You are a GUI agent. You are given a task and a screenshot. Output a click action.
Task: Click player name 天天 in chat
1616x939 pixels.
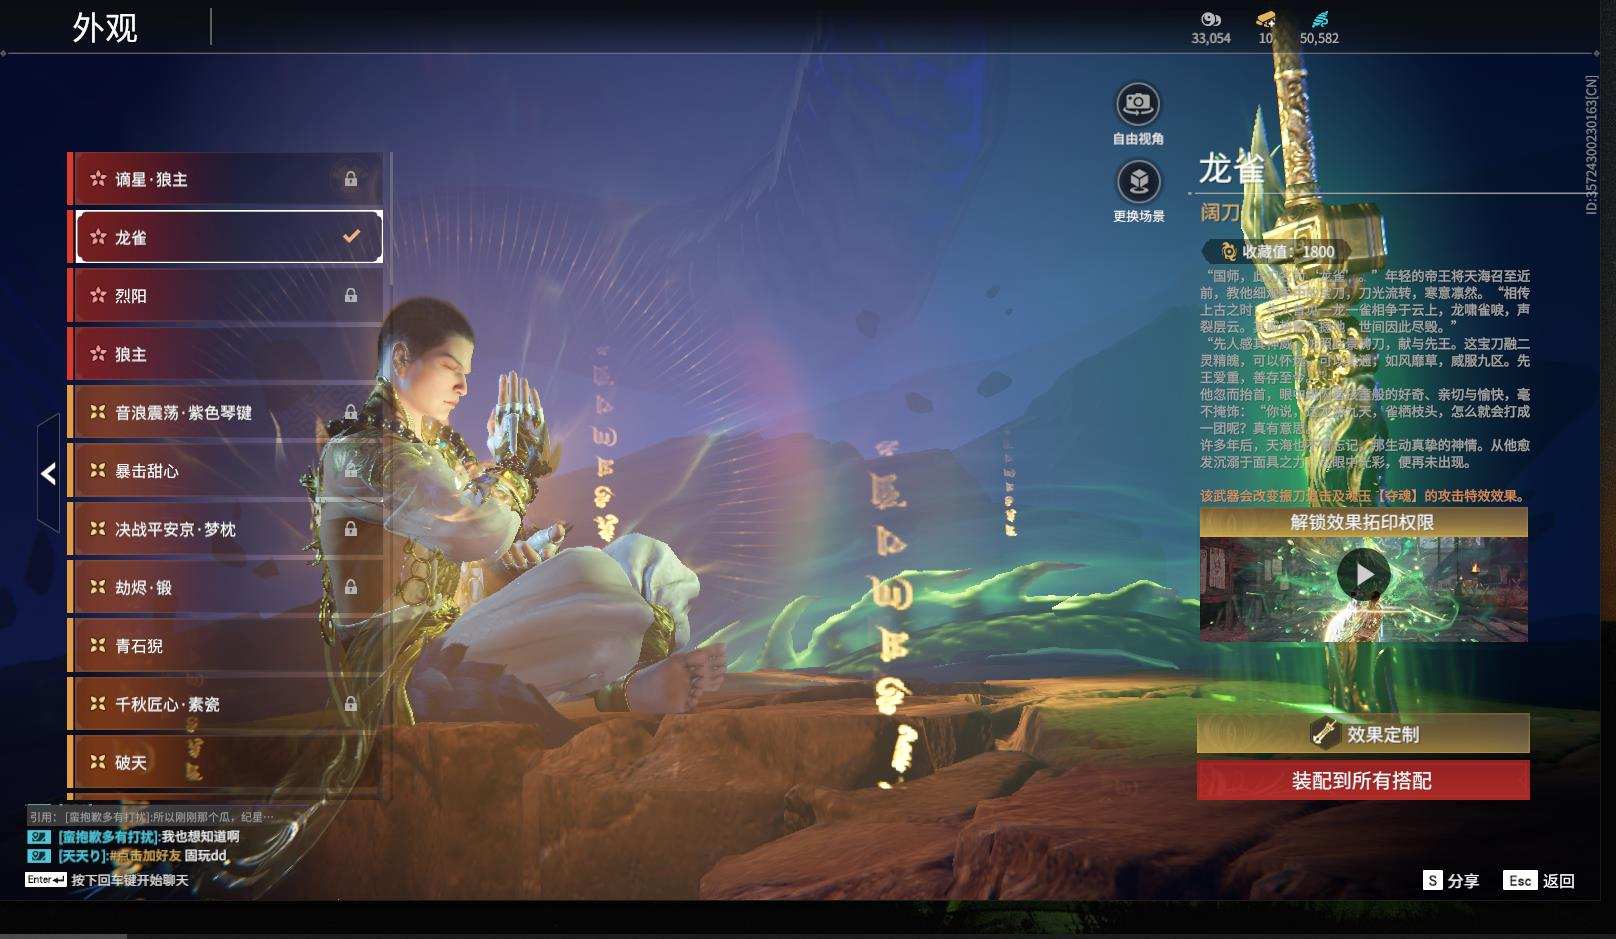point(82,856)
